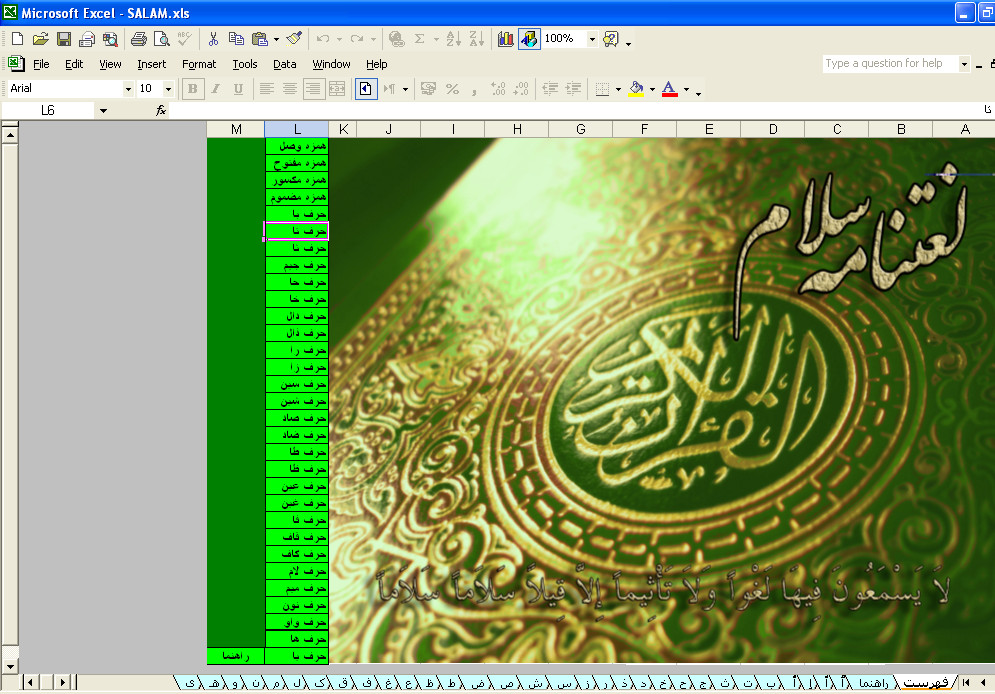Screen dimensions: 995x694
Task: Expand the Font size dropdown
Action: click(168, 89)
